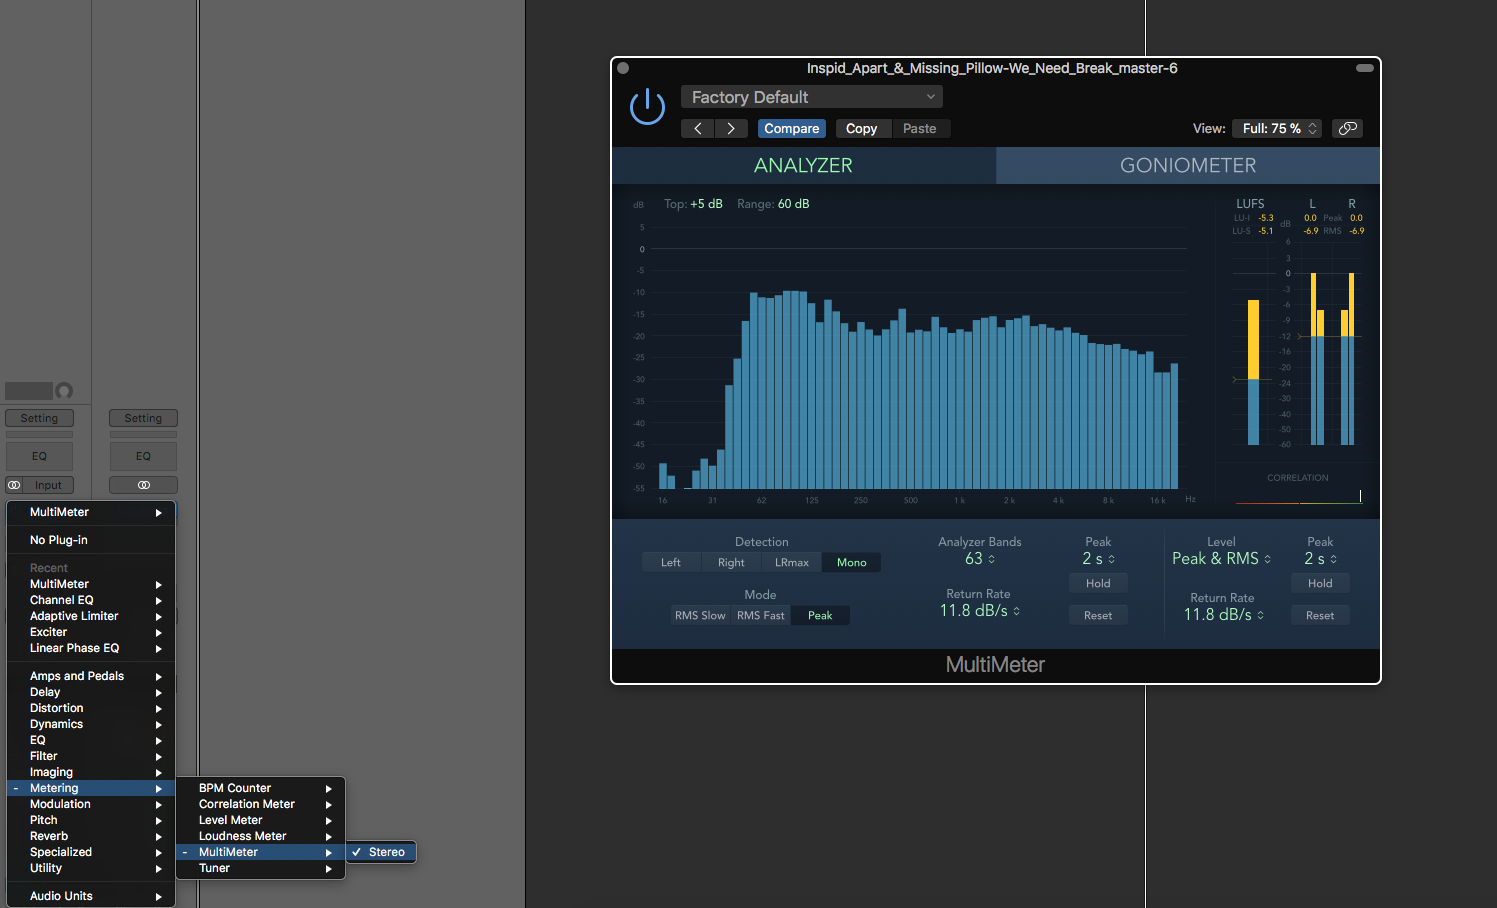Switch to the GONIOMETER tab
Viewport: 1497px width, 908px height.
(1188, 165)
